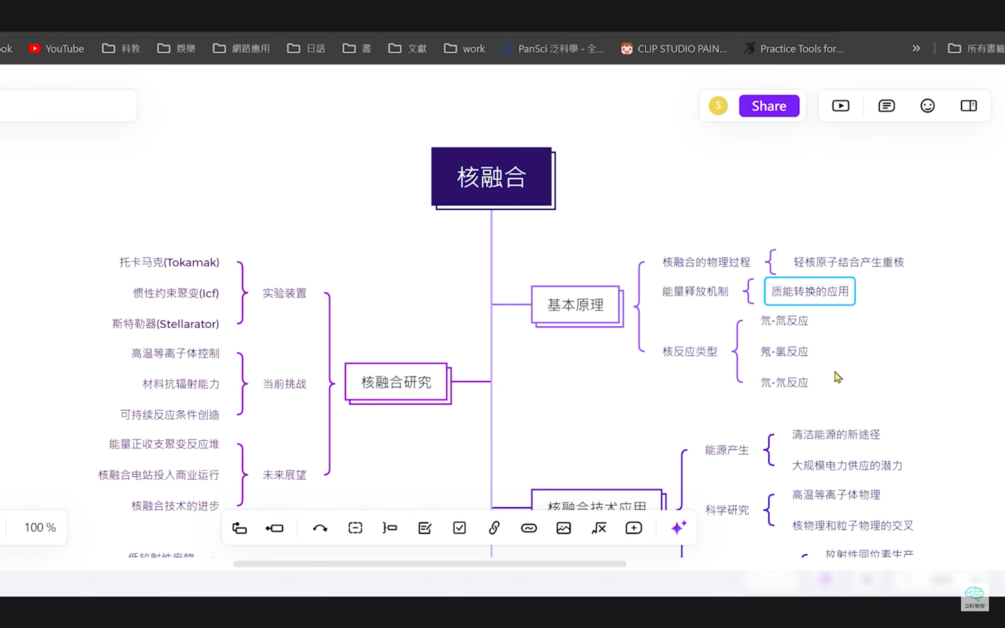Click the insert image icon
1005x628 pixels.
(x=564, y=528)
